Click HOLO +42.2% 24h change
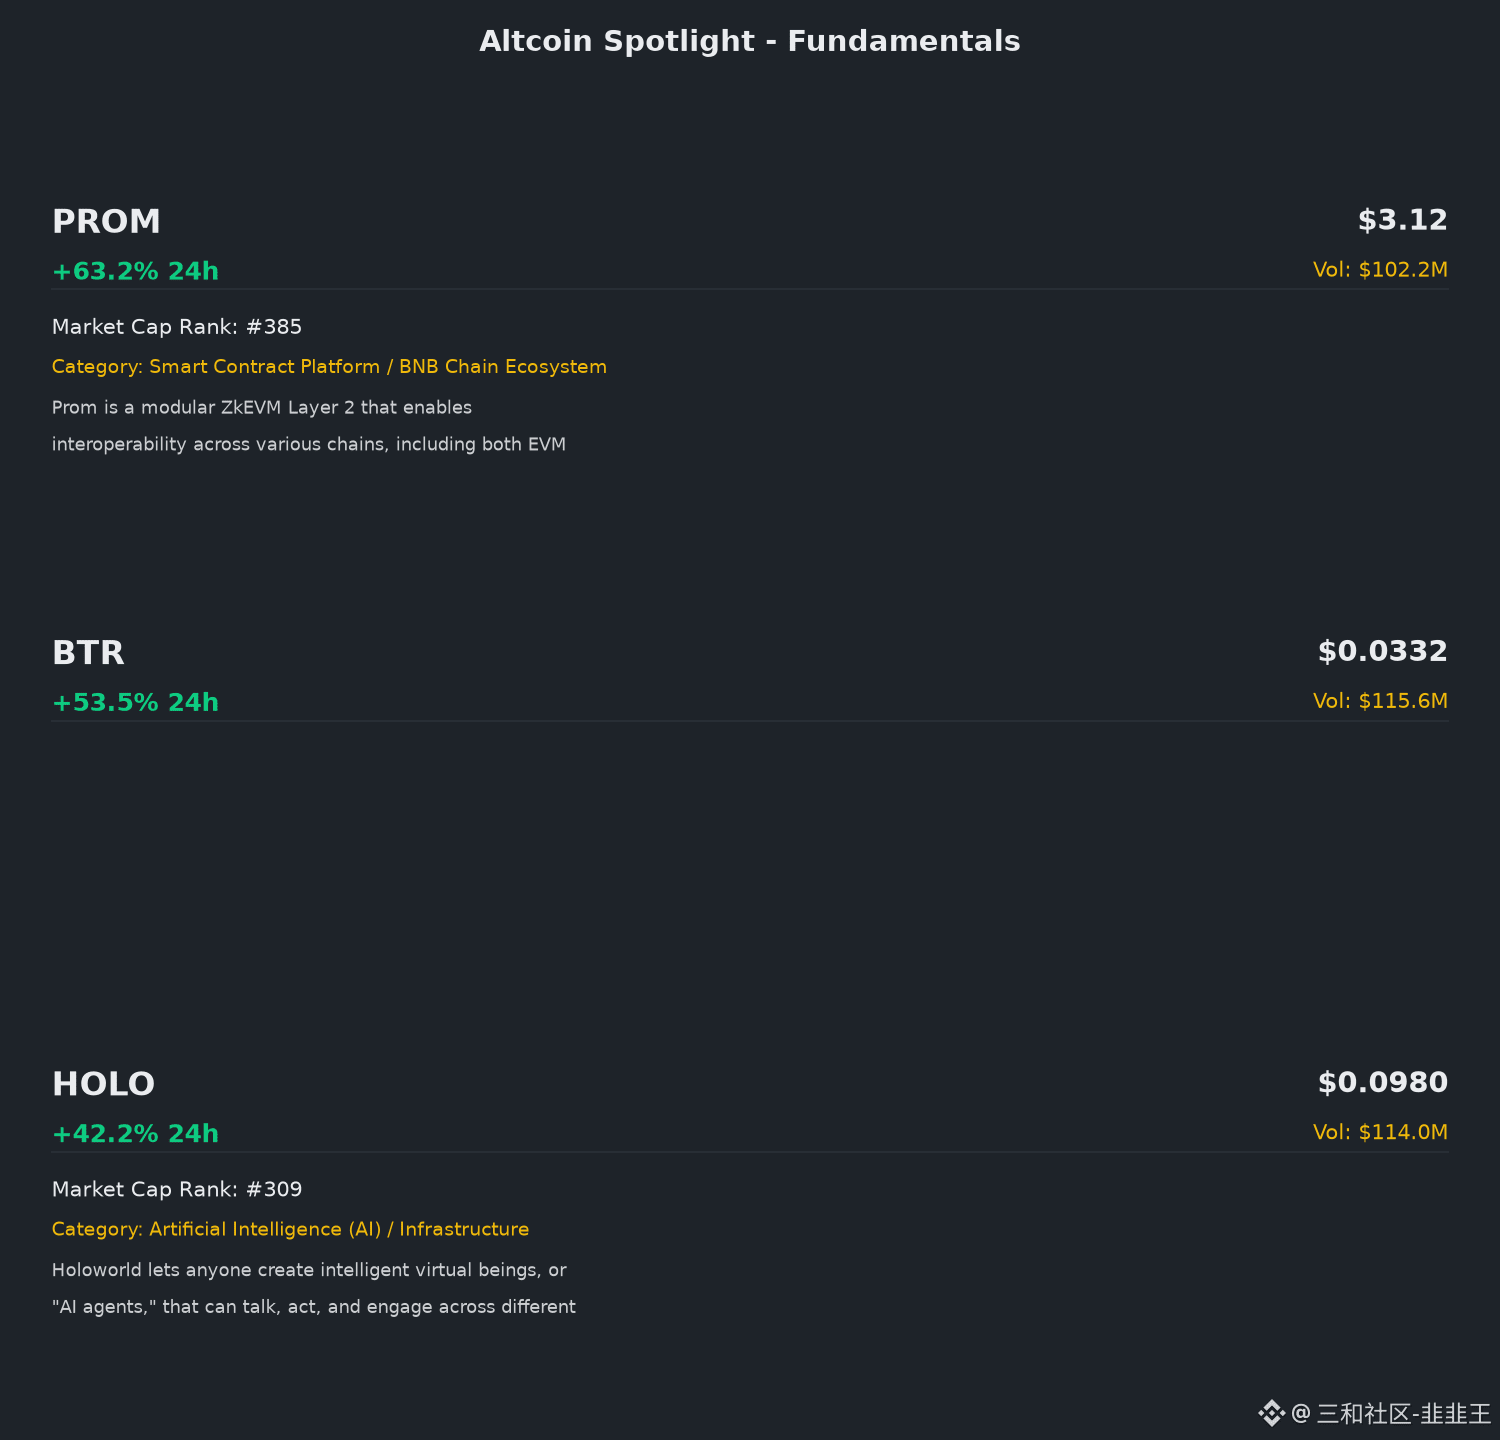1500x1440 pixels. pyautogui.click(x=135, y=1134)
